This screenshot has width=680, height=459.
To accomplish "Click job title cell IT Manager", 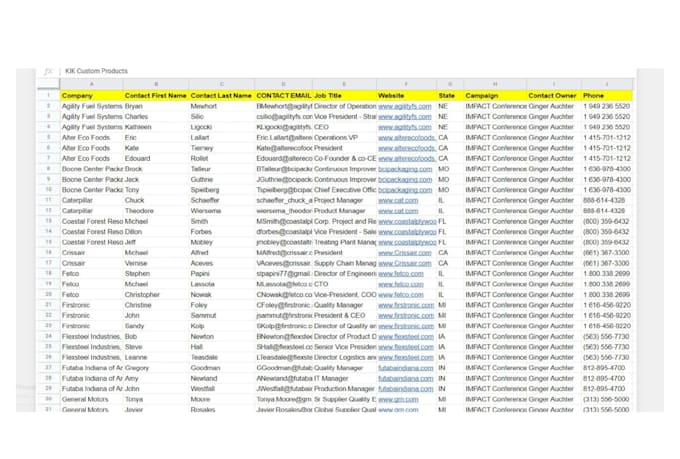I will pos(344,378).
